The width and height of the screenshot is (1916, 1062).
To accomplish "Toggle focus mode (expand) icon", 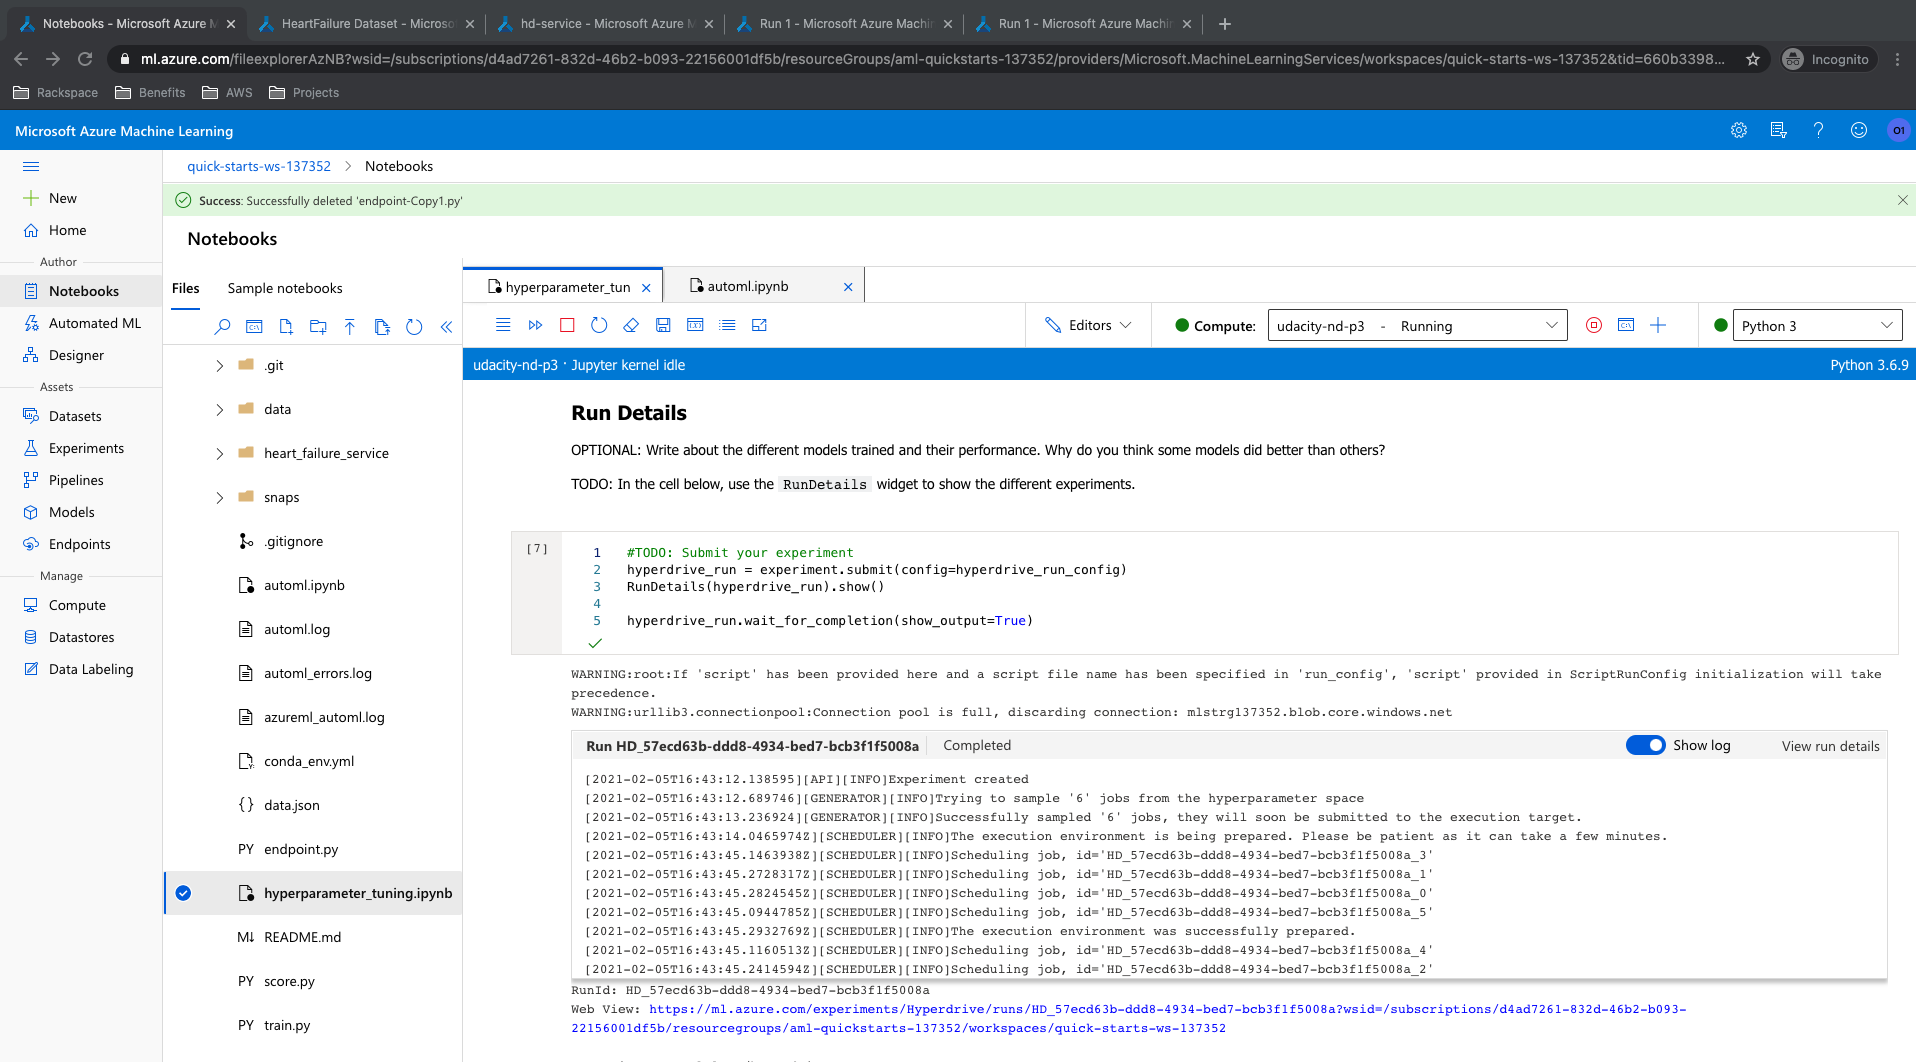I will pyautogui.click(x=759, y=325).
